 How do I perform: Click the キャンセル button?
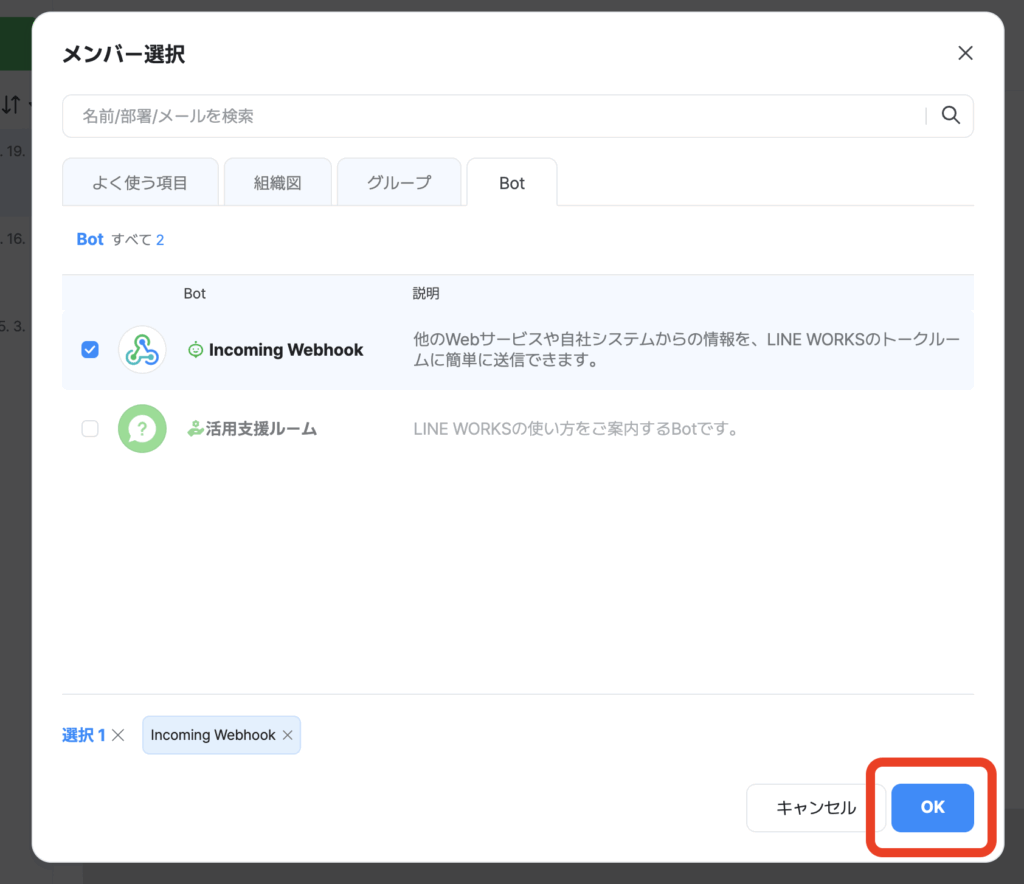tap(816, 808)
